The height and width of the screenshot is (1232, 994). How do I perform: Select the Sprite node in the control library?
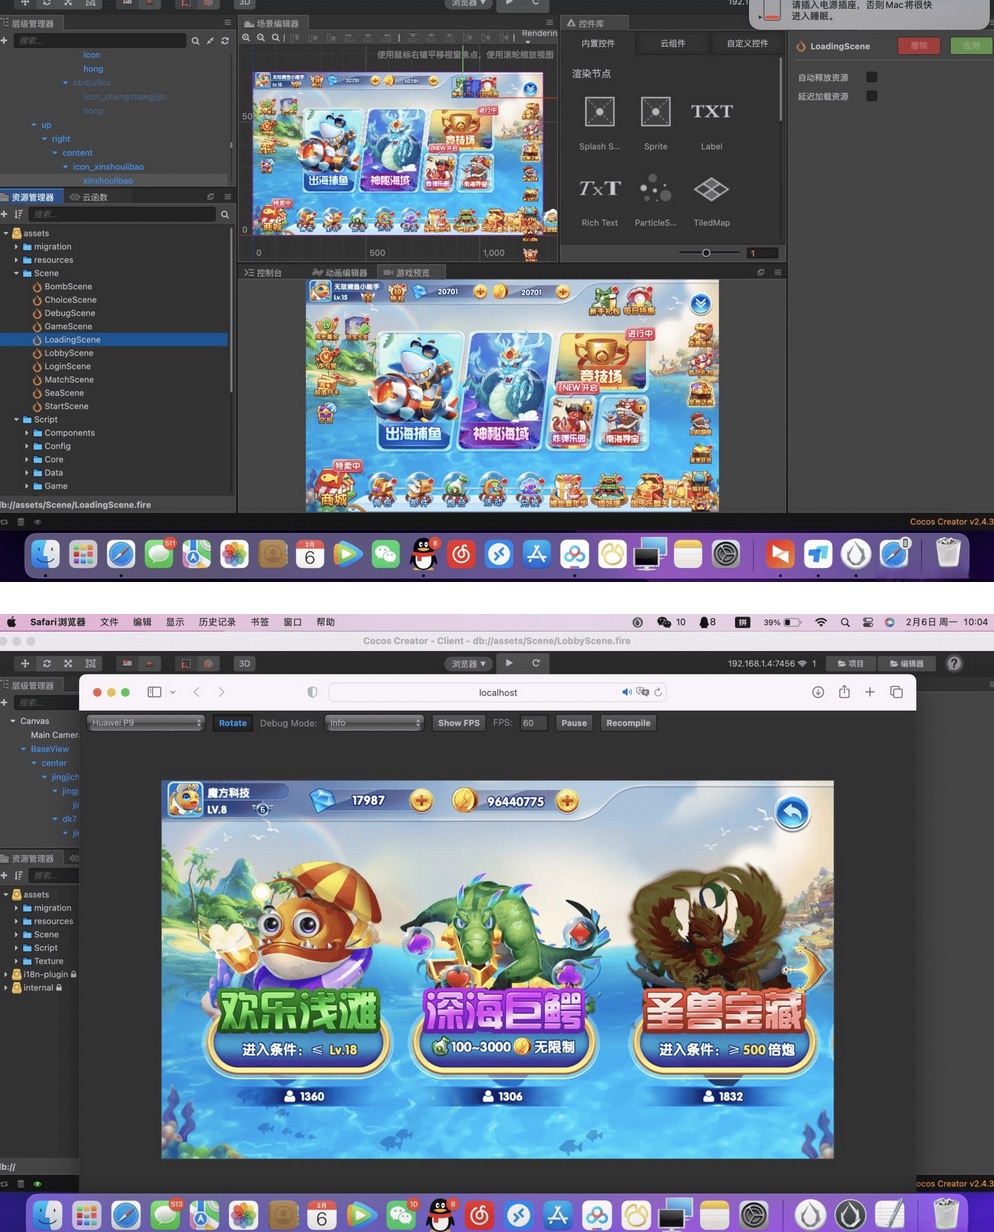point(655,112)
